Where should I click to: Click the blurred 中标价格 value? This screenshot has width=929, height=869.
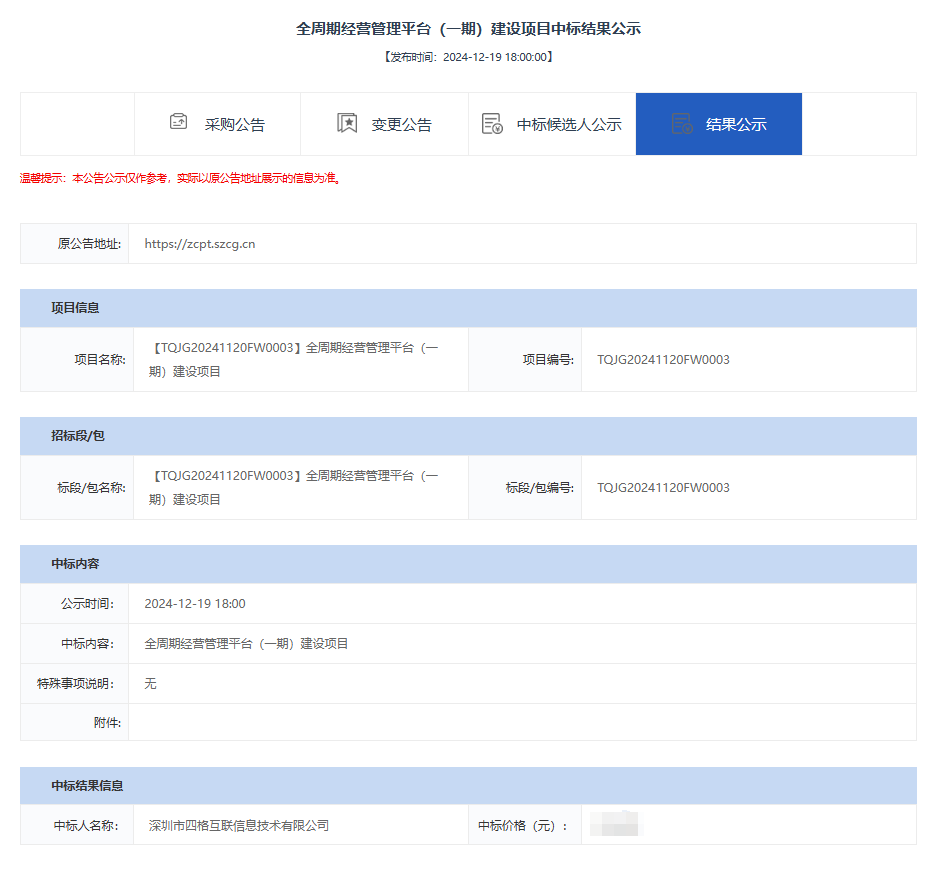point(614,823)
